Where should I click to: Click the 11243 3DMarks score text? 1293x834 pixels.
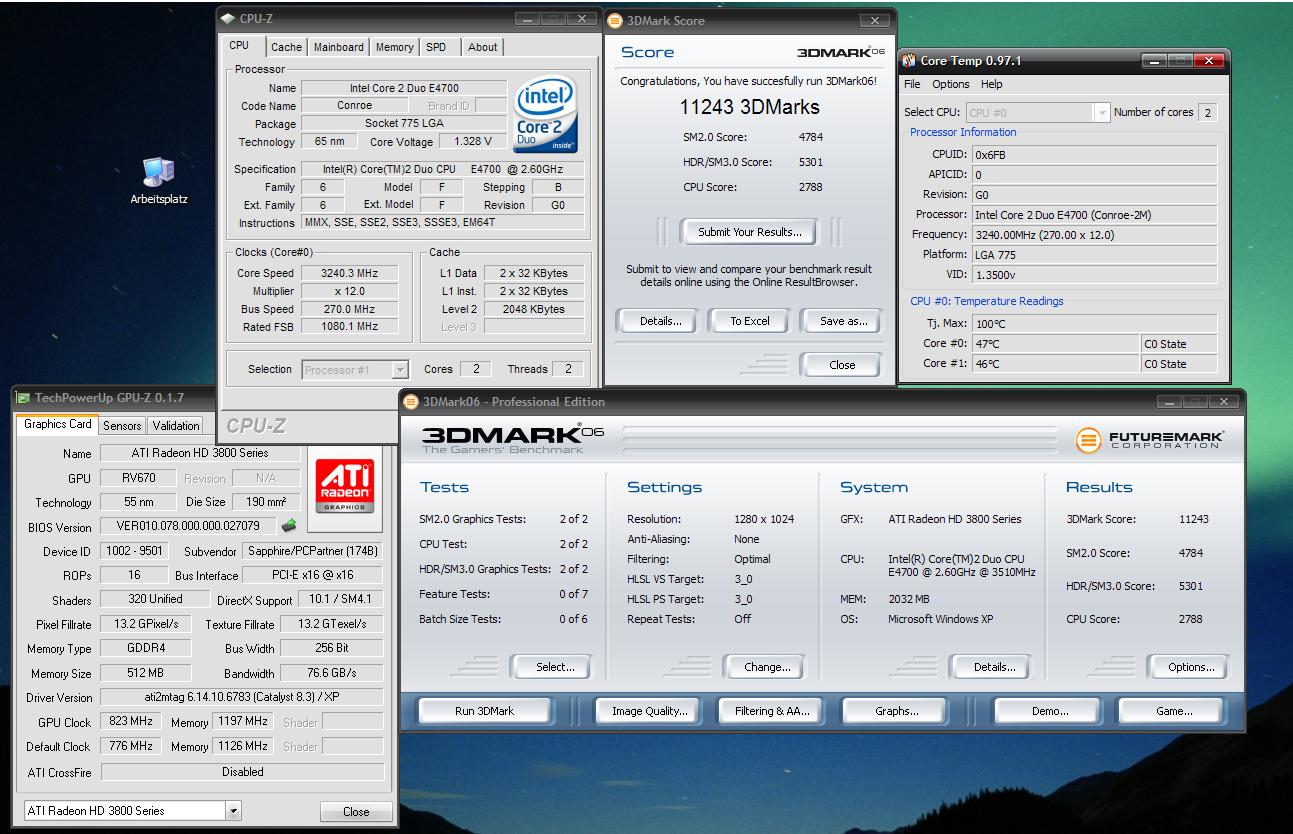click(749, 107)
